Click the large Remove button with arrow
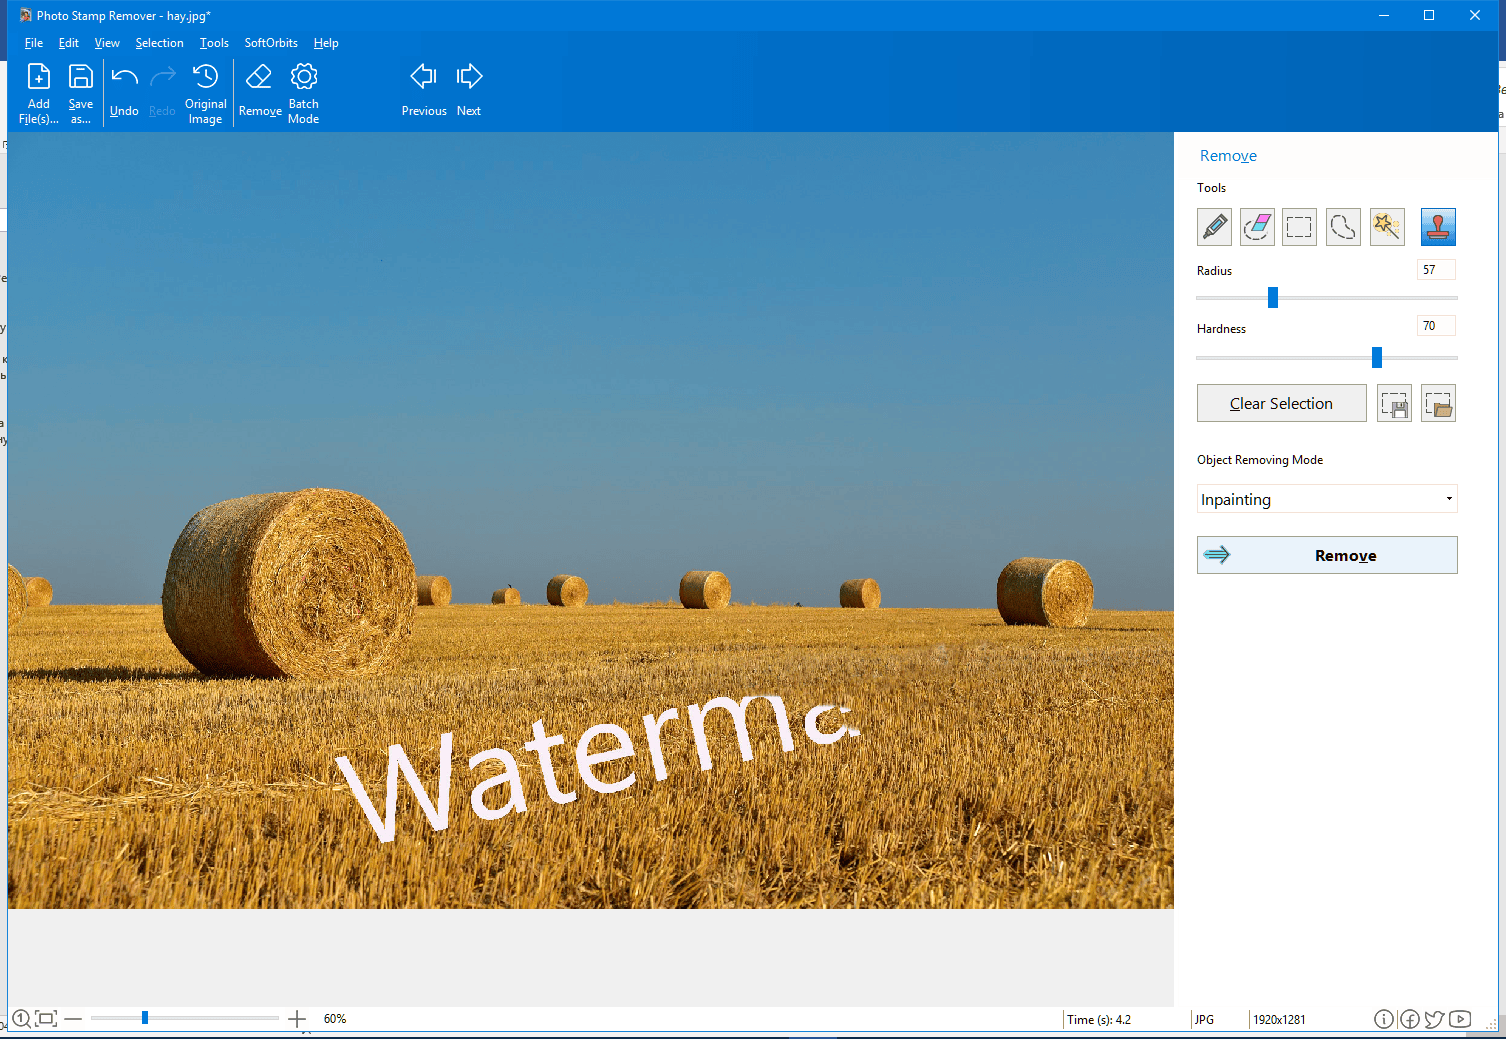This screenshot has width=1506, height=1039. click(x=1327, y=555)
